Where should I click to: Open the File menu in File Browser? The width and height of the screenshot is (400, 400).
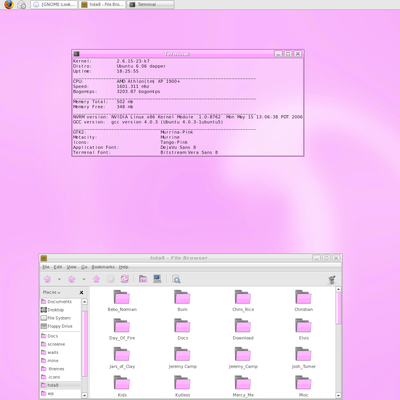pyautogui.click(x=46, y=267)
